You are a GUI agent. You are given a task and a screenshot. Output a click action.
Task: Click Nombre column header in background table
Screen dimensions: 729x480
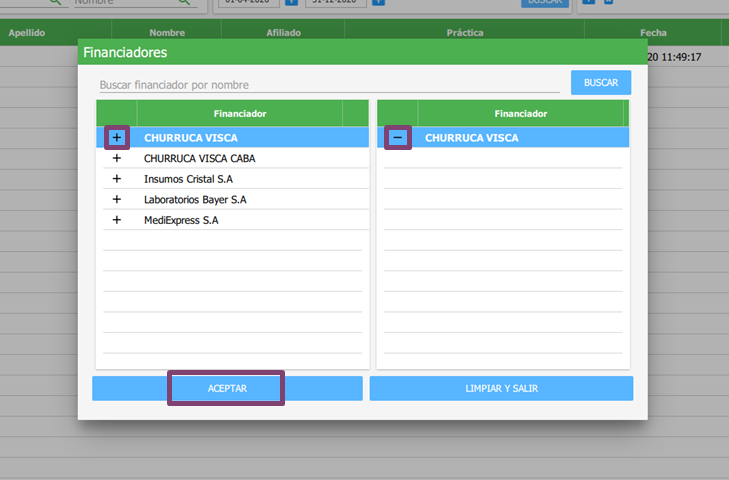tap(167, 33)
